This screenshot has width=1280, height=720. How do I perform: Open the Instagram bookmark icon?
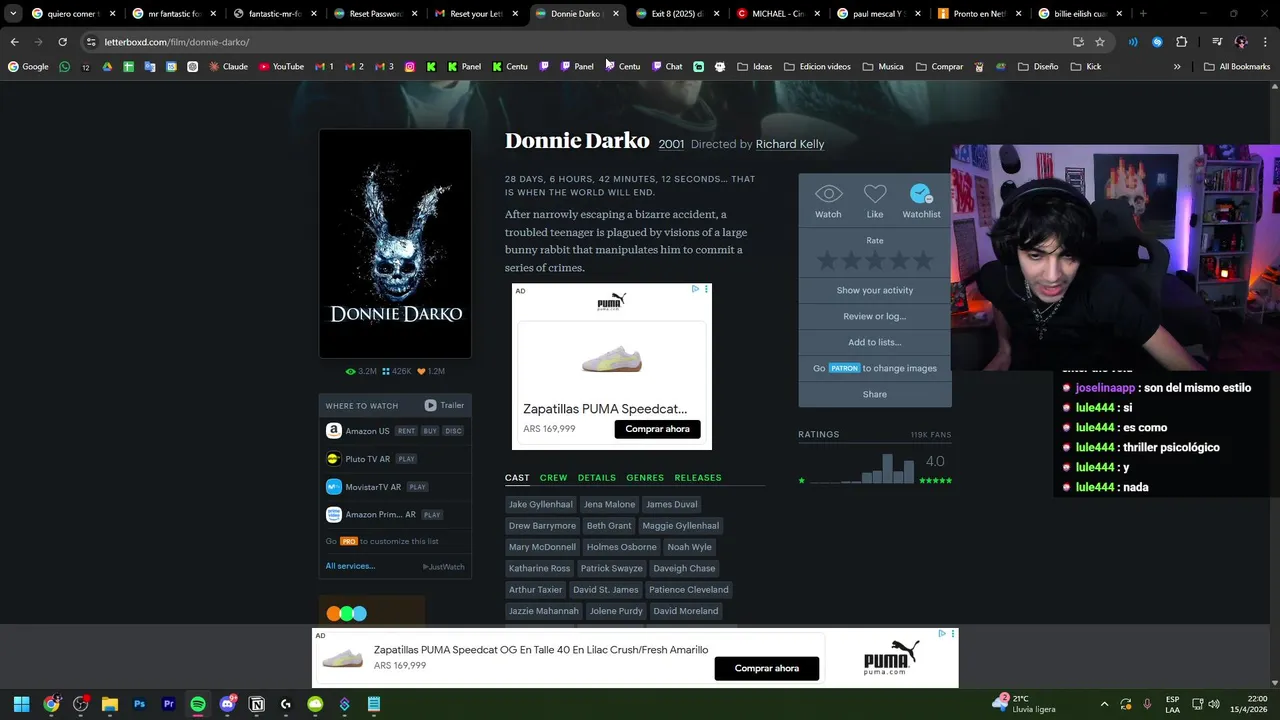click(x=411, y=67)
